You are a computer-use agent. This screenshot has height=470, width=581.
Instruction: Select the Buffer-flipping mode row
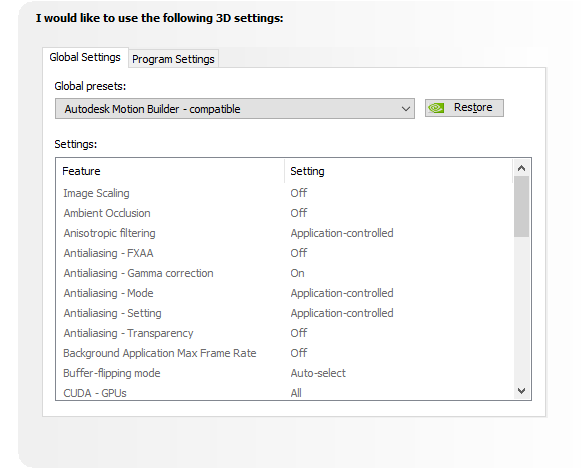(x=285, y=373)
